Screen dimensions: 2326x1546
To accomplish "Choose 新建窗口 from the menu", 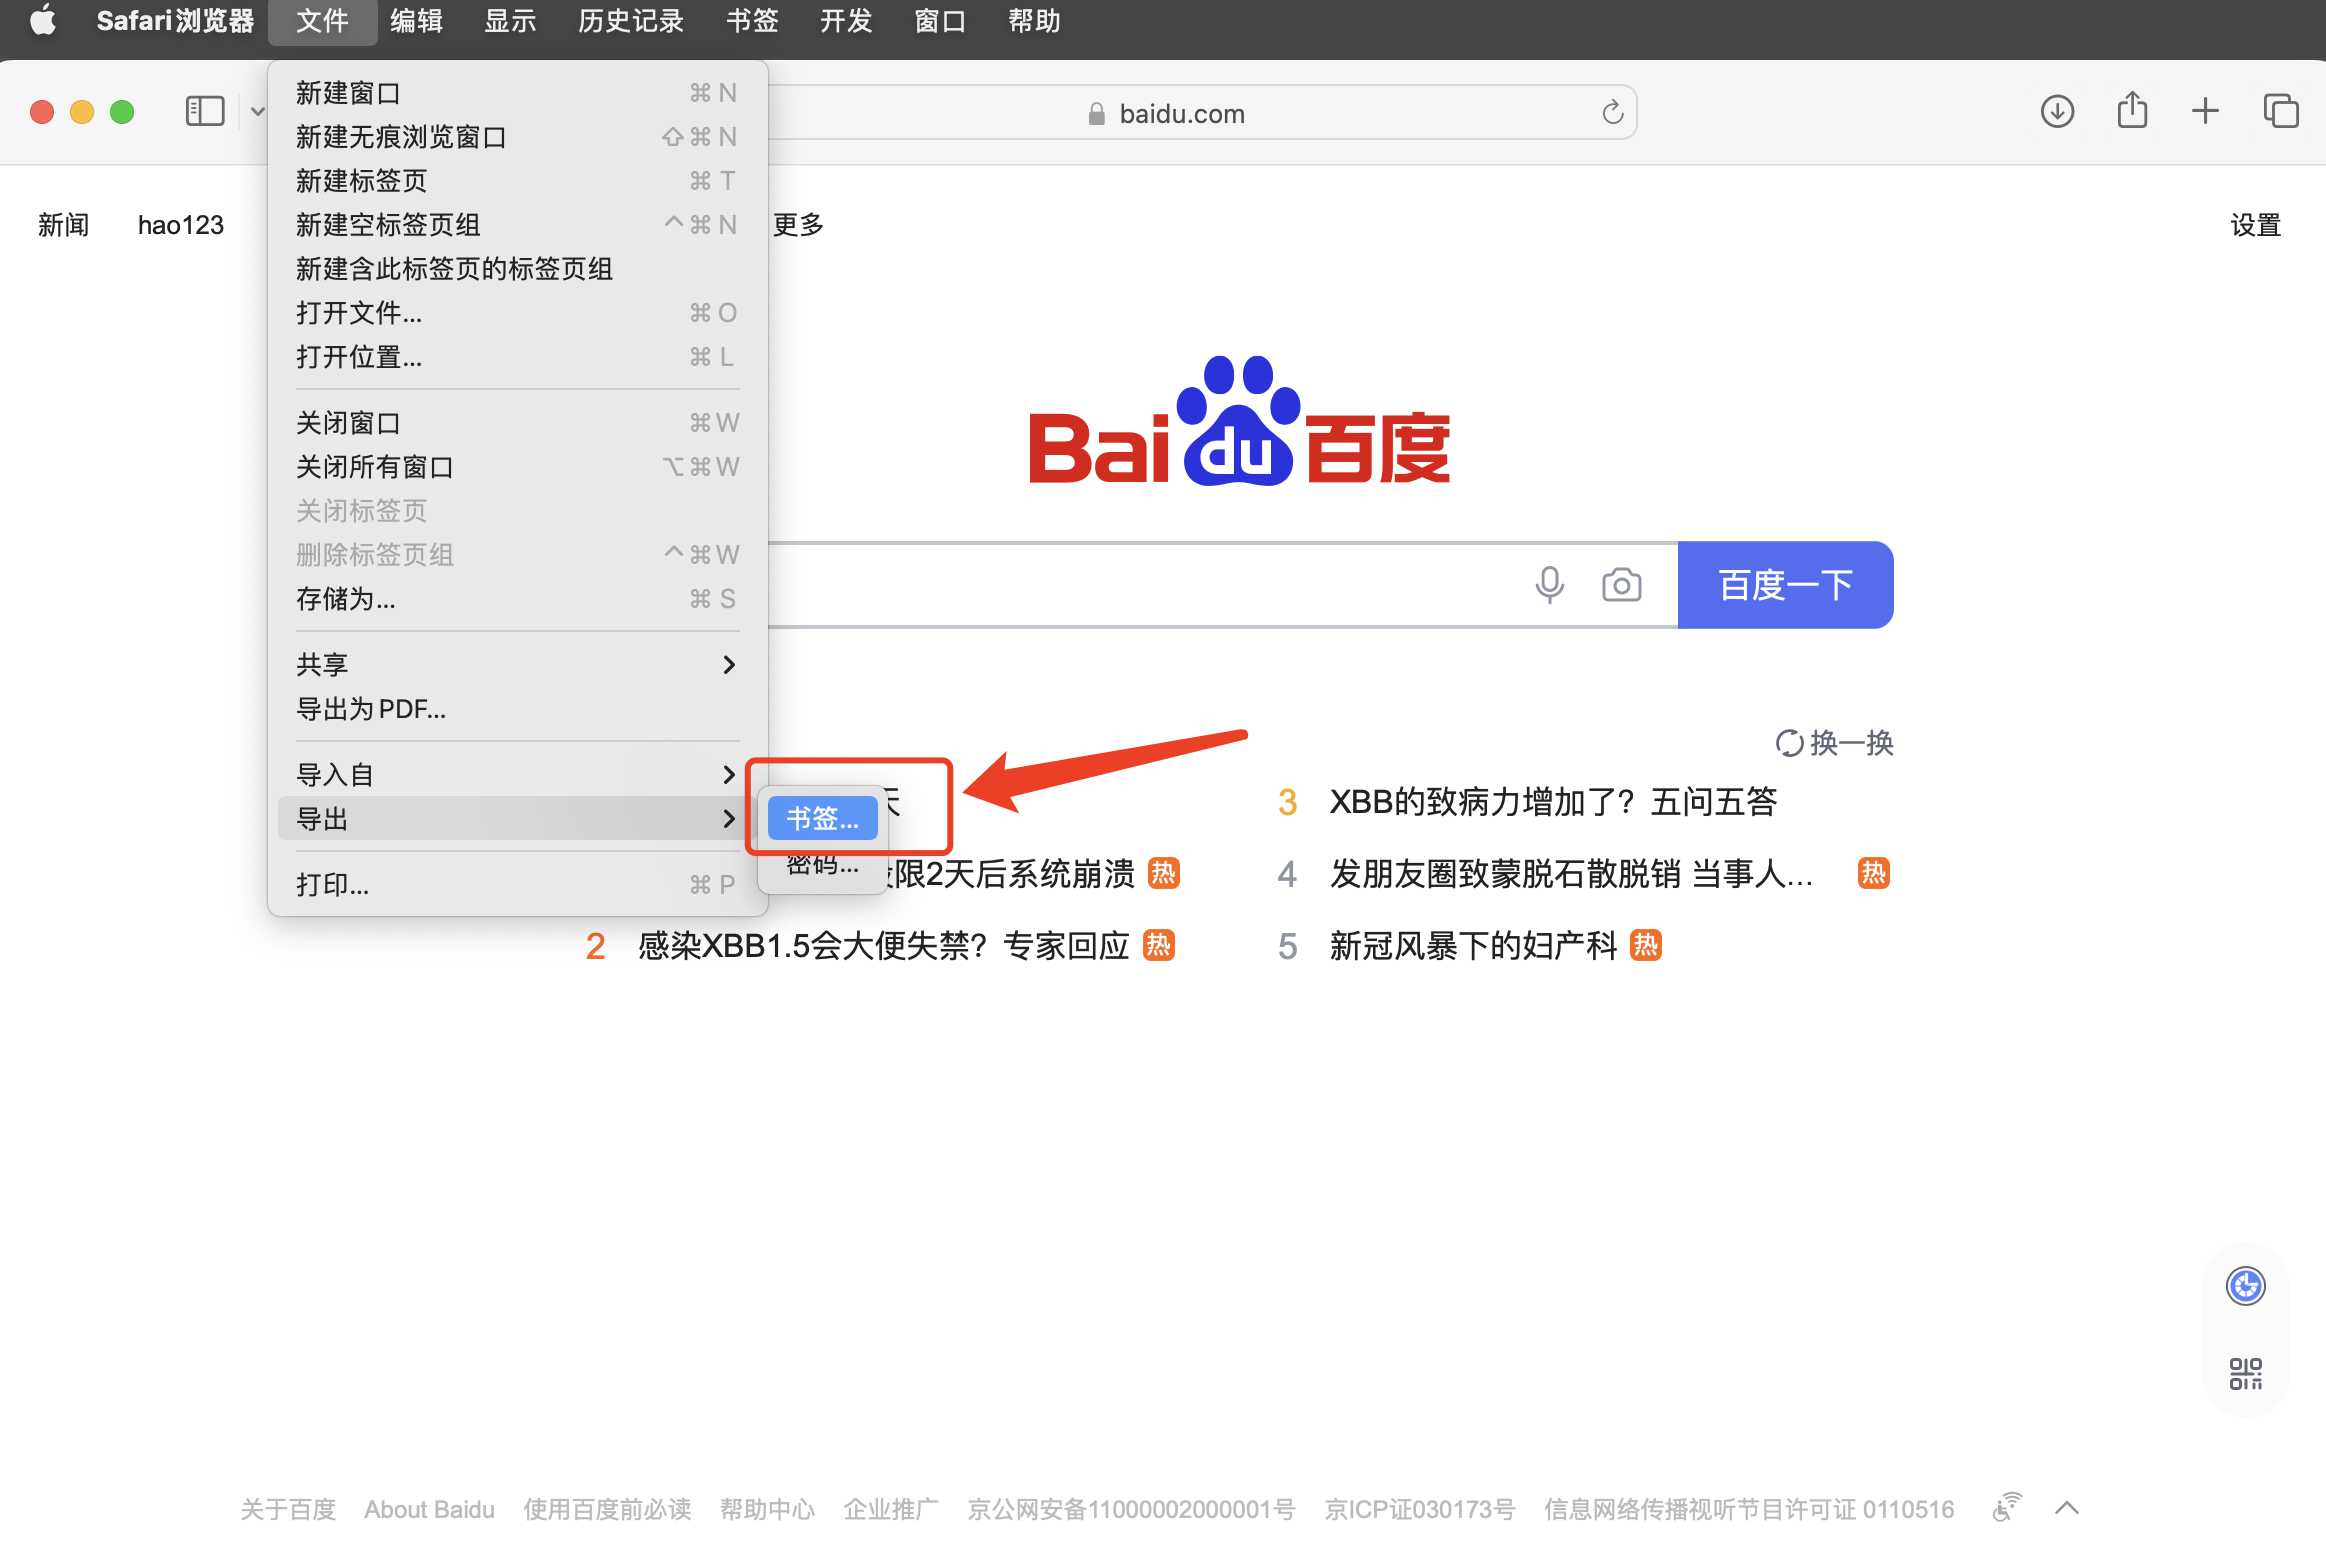I will [518, 93].
